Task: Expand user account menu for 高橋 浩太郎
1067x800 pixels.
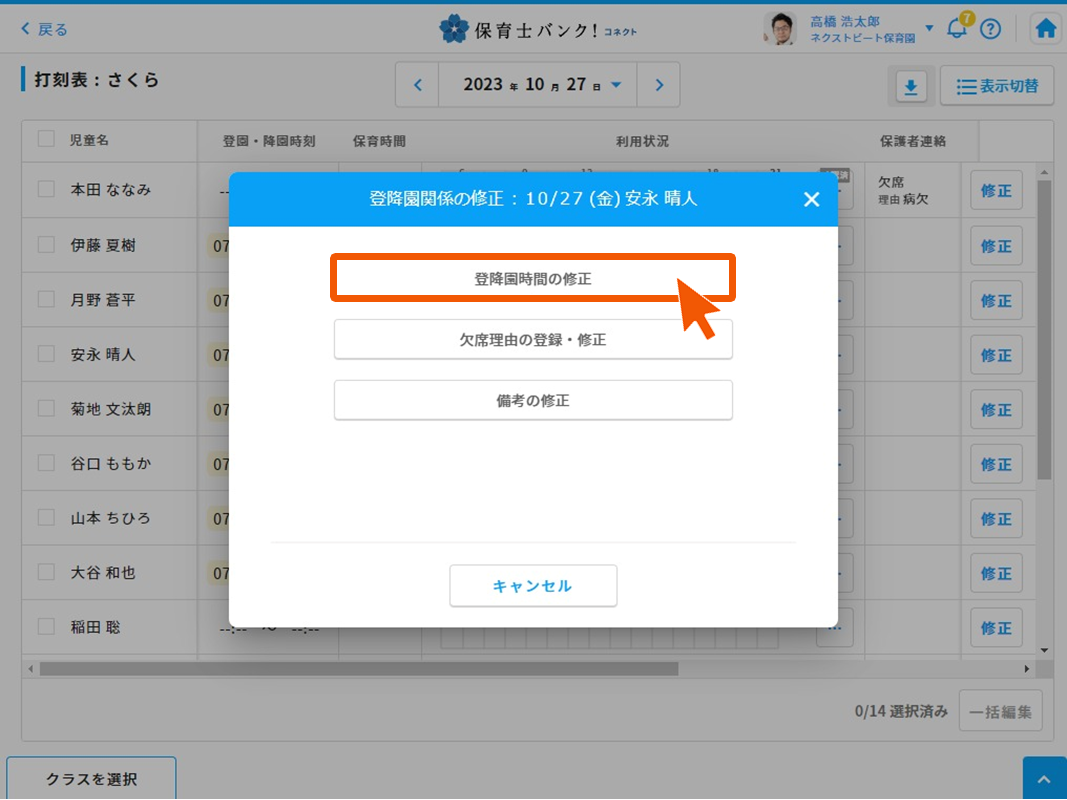Action: click(930, 28)
